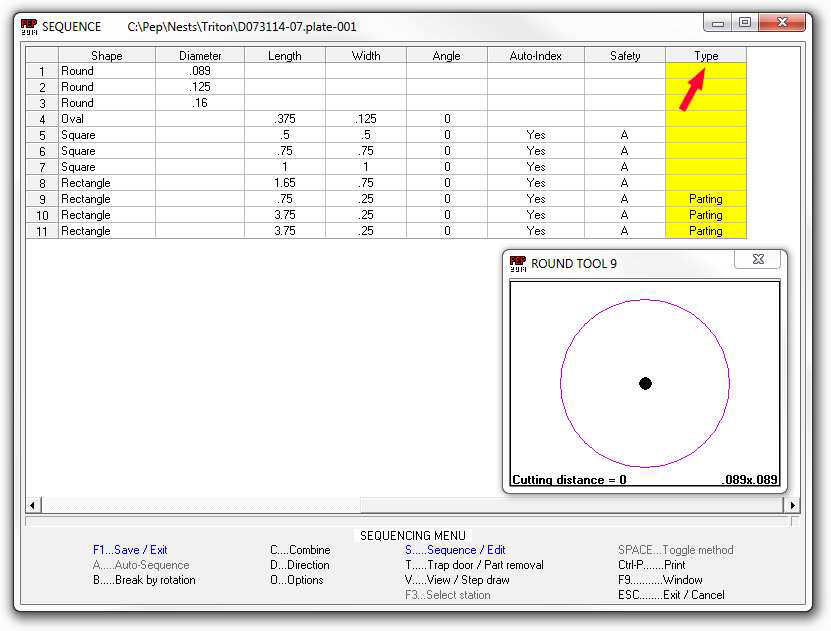Screen dimensions: 831x631
Task: Click Auto-Index Yes cell in row 5
Action: pos(536,135)
